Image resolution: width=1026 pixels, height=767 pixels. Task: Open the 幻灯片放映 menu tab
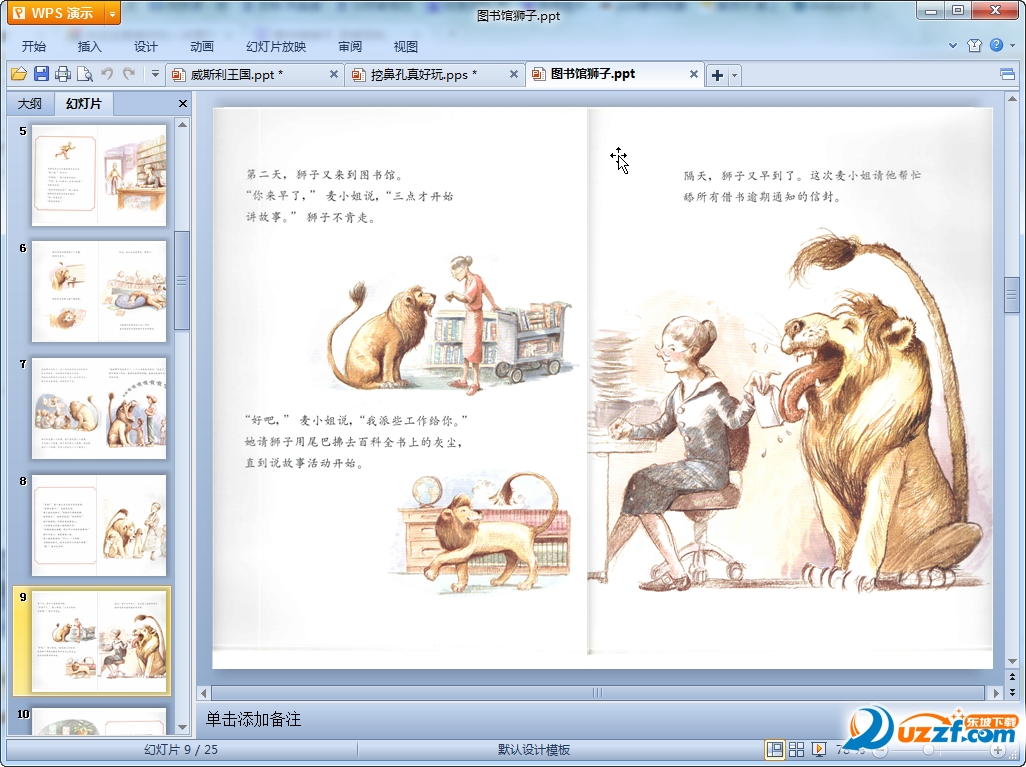click(x=275, y=46)
